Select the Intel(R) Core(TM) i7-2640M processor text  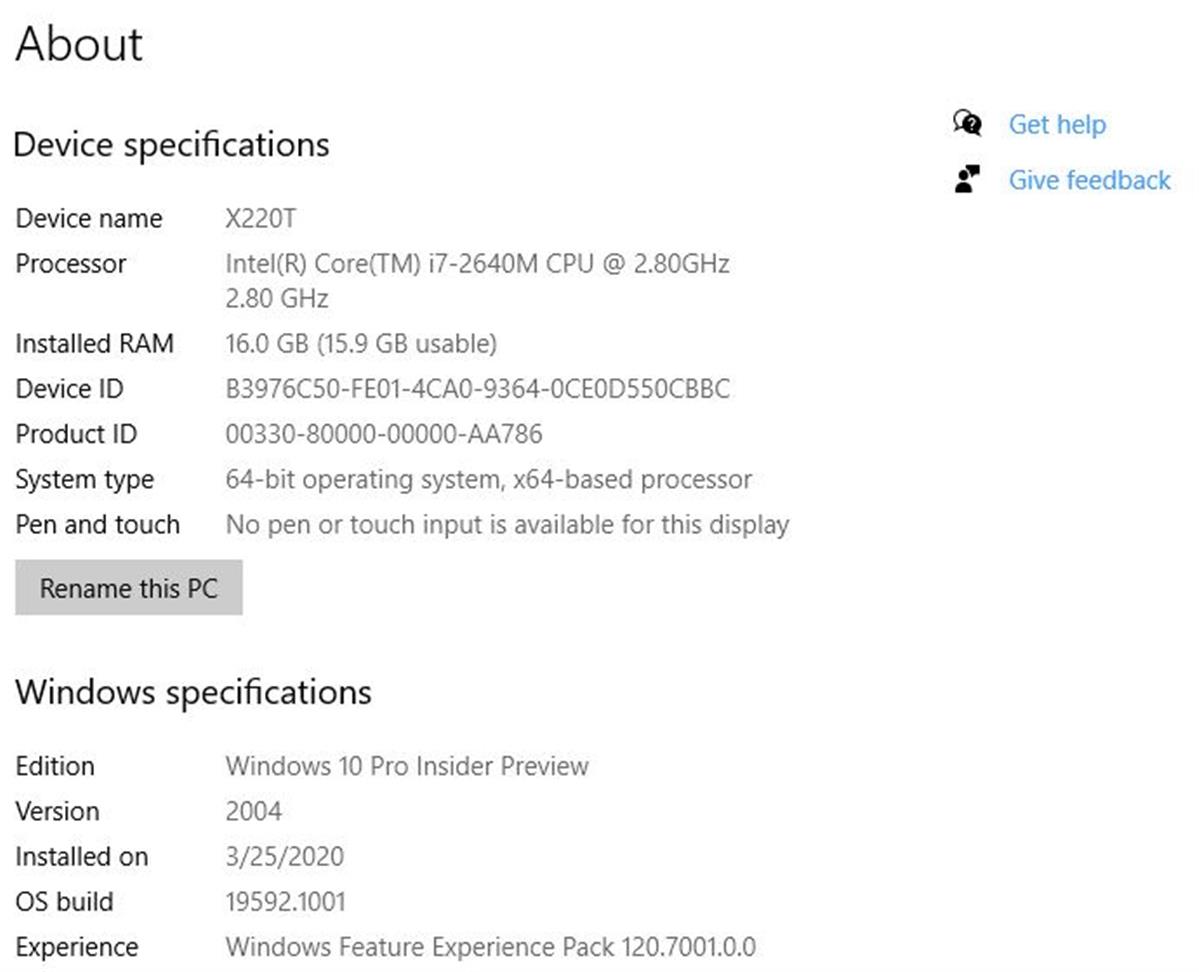point(477,264)
